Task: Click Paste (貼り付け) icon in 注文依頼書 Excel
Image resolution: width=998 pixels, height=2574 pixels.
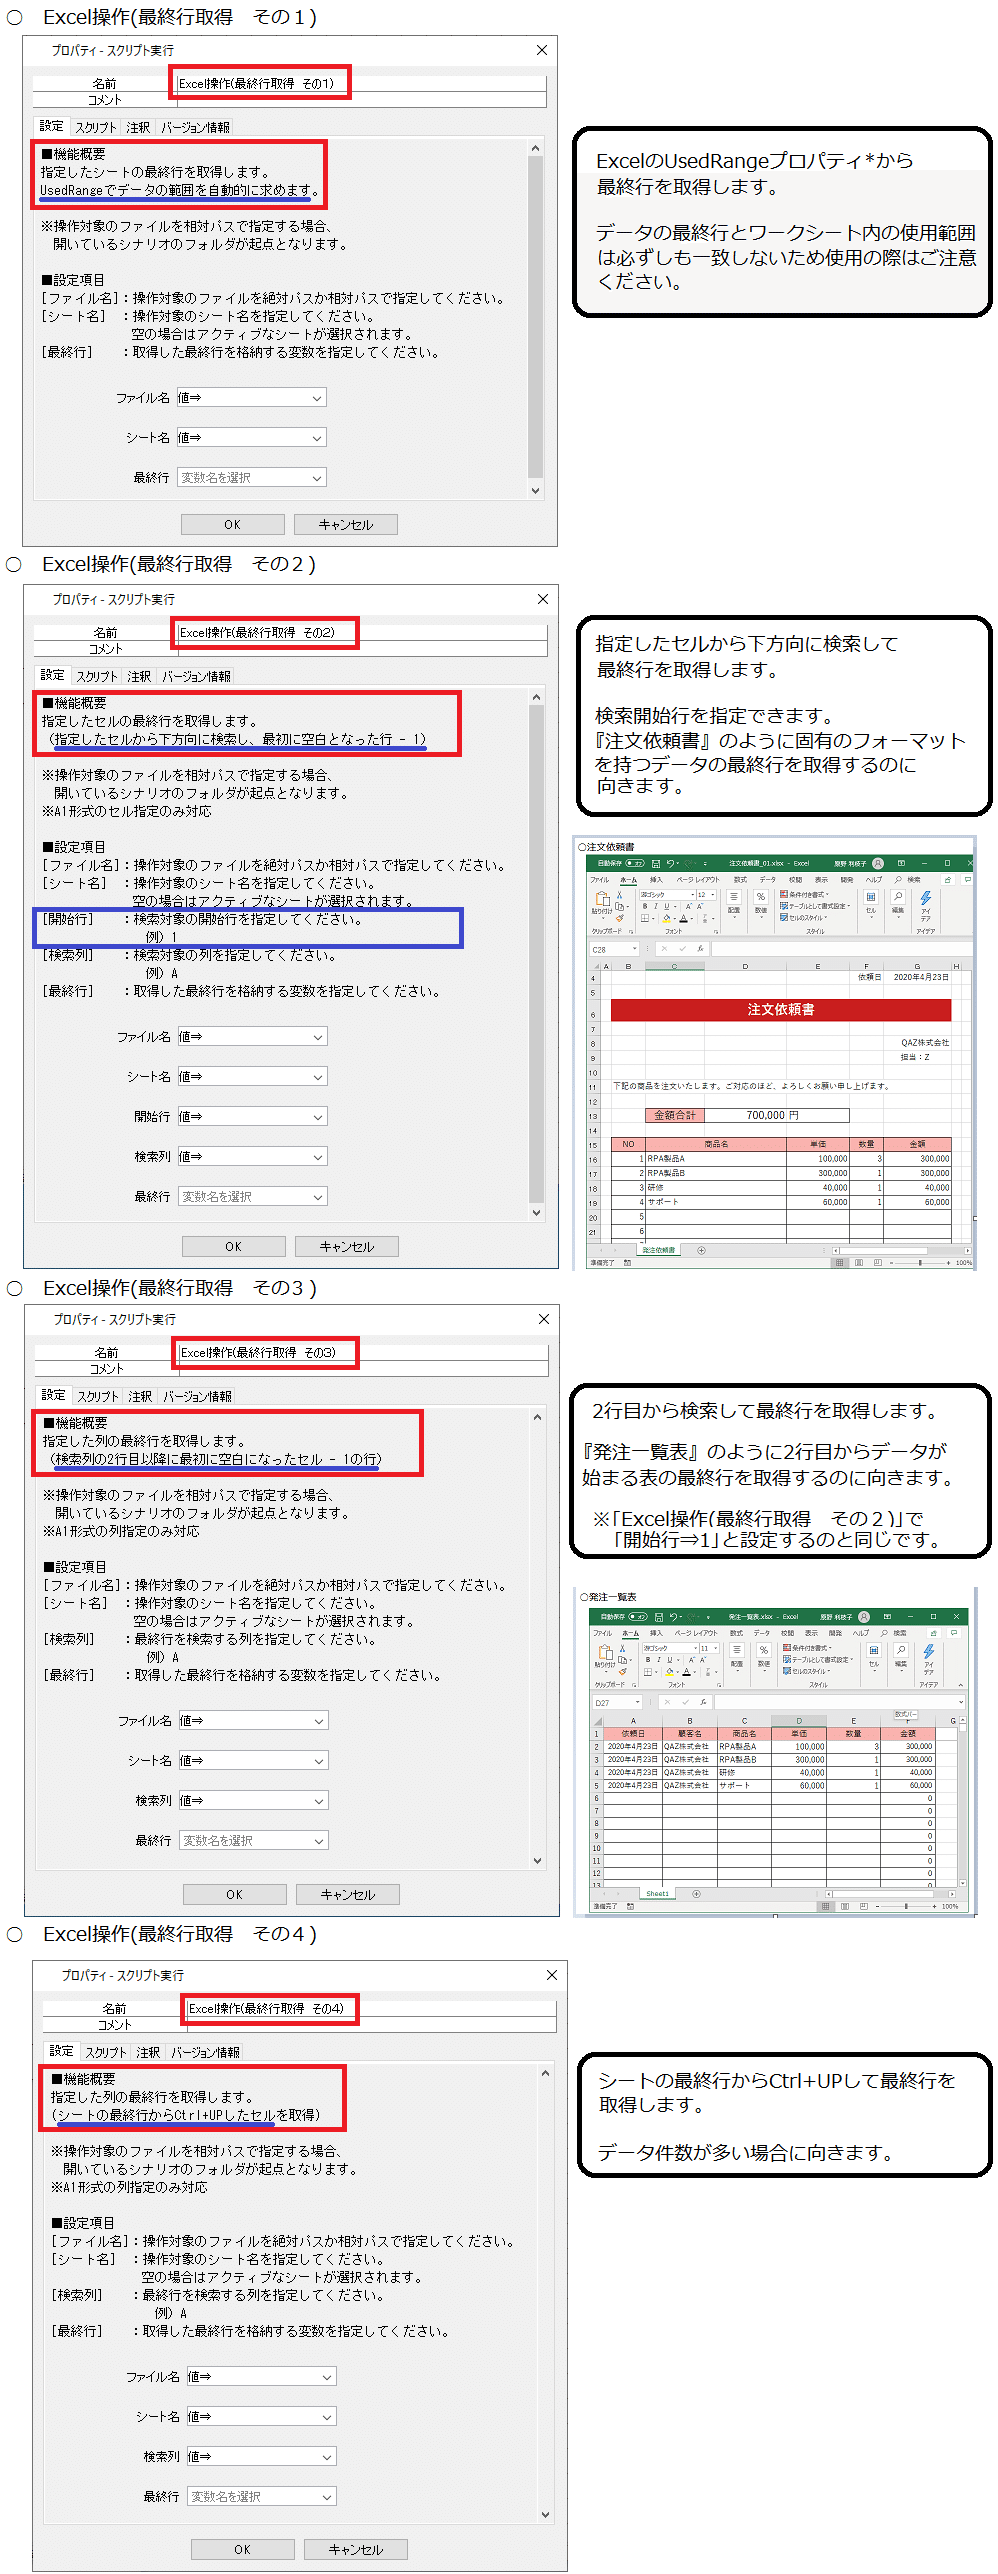Action: point(603,898)
